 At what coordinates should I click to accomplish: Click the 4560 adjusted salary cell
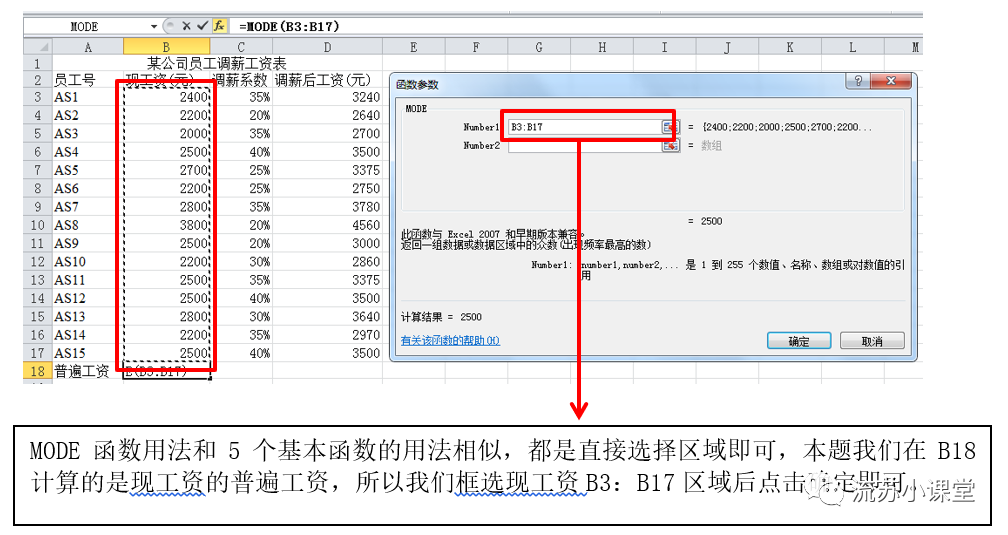pyautogui.click(x=327, y=226)
